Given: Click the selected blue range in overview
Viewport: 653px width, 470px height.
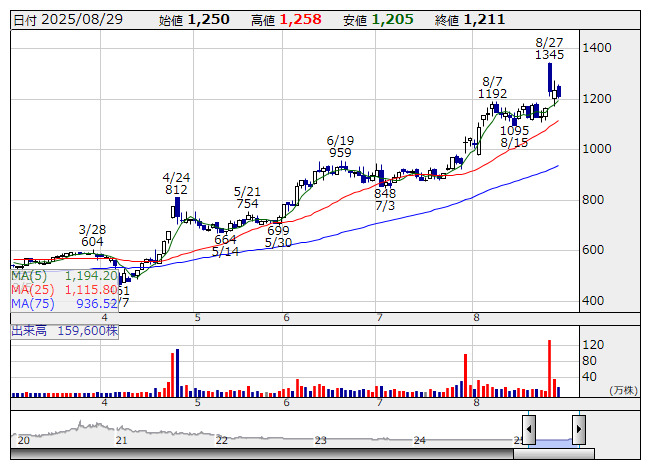Looking at the screenshot, I should (x=554, y=443).
